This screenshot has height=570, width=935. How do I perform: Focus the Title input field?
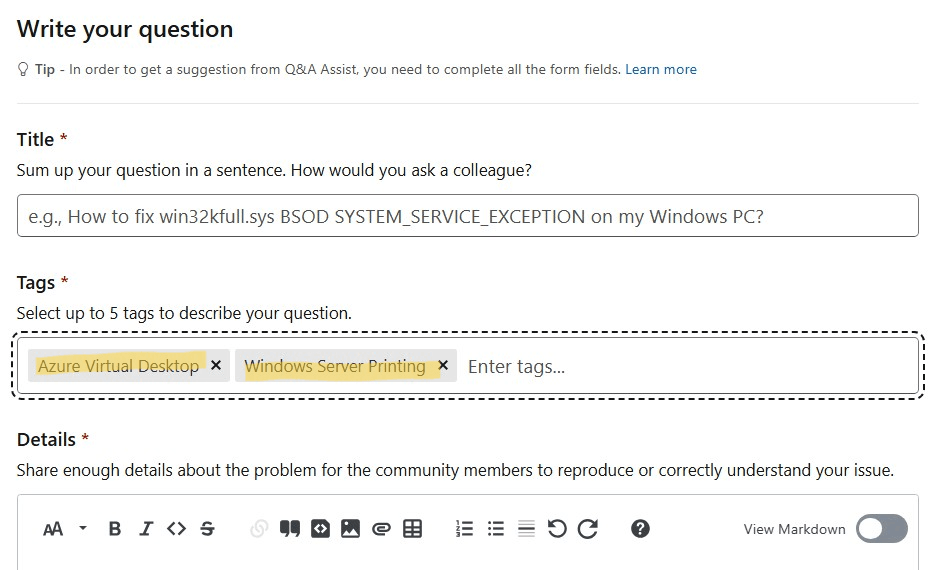click(468, 216)
